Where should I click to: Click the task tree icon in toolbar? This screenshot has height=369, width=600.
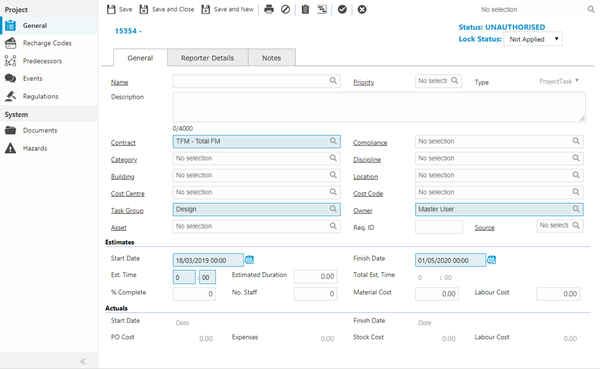pyautogui.click(x=322, y=9)
